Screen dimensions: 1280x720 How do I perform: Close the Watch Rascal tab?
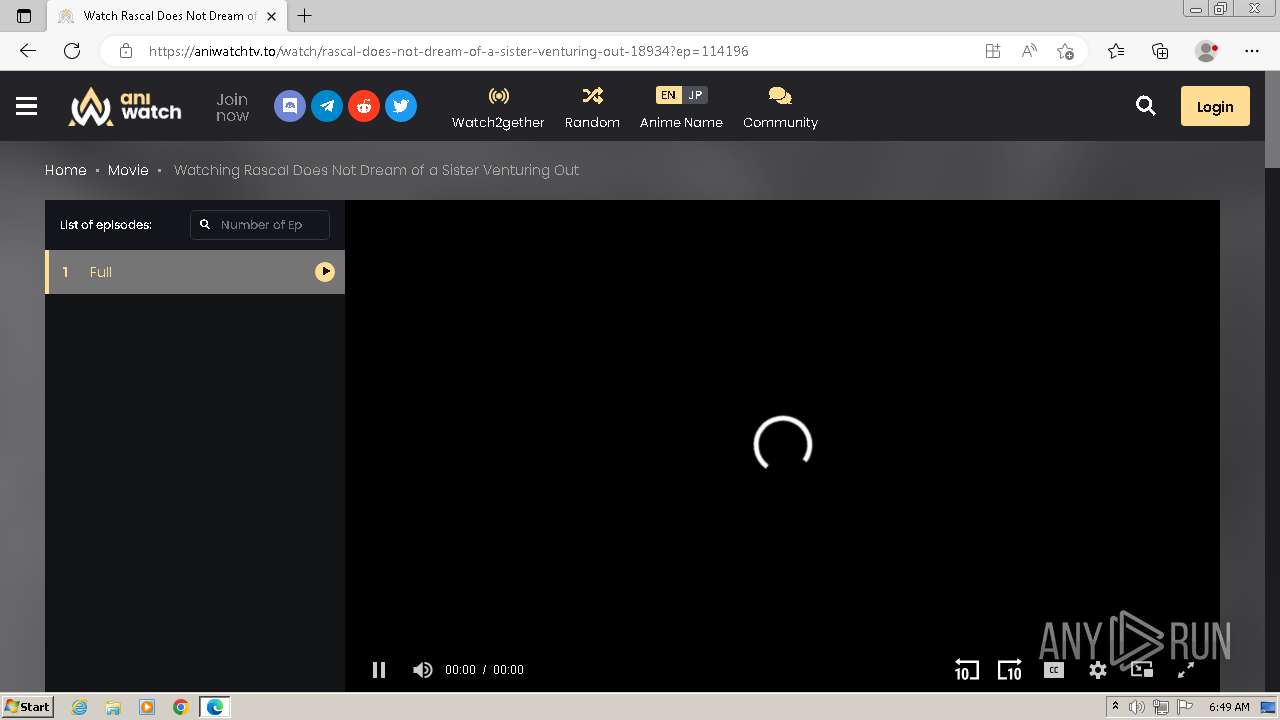(x=271, y=16)
